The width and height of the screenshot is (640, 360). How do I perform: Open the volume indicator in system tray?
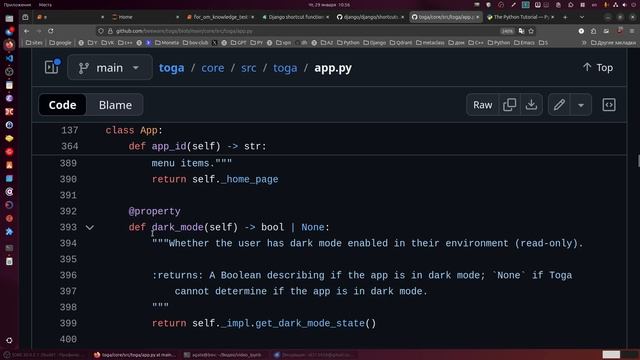(624, 5)
